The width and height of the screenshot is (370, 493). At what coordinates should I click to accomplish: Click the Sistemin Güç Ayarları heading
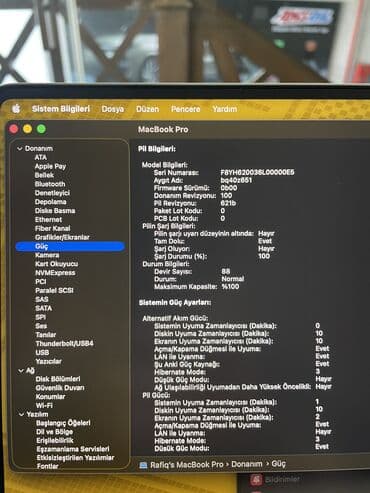point(175,303)
